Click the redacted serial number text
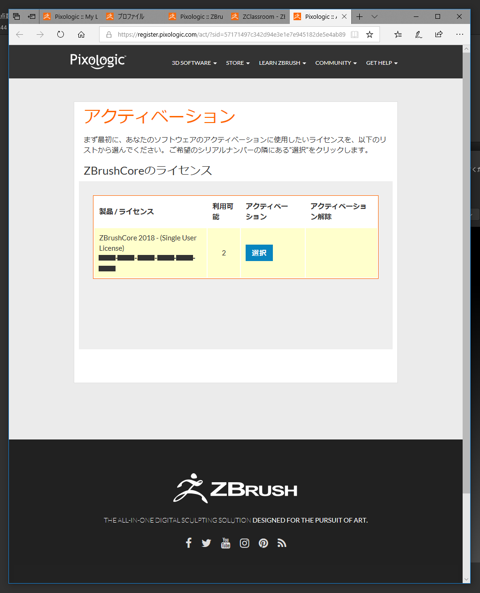Viewport: 480px width, 593px height. [147, 263]
